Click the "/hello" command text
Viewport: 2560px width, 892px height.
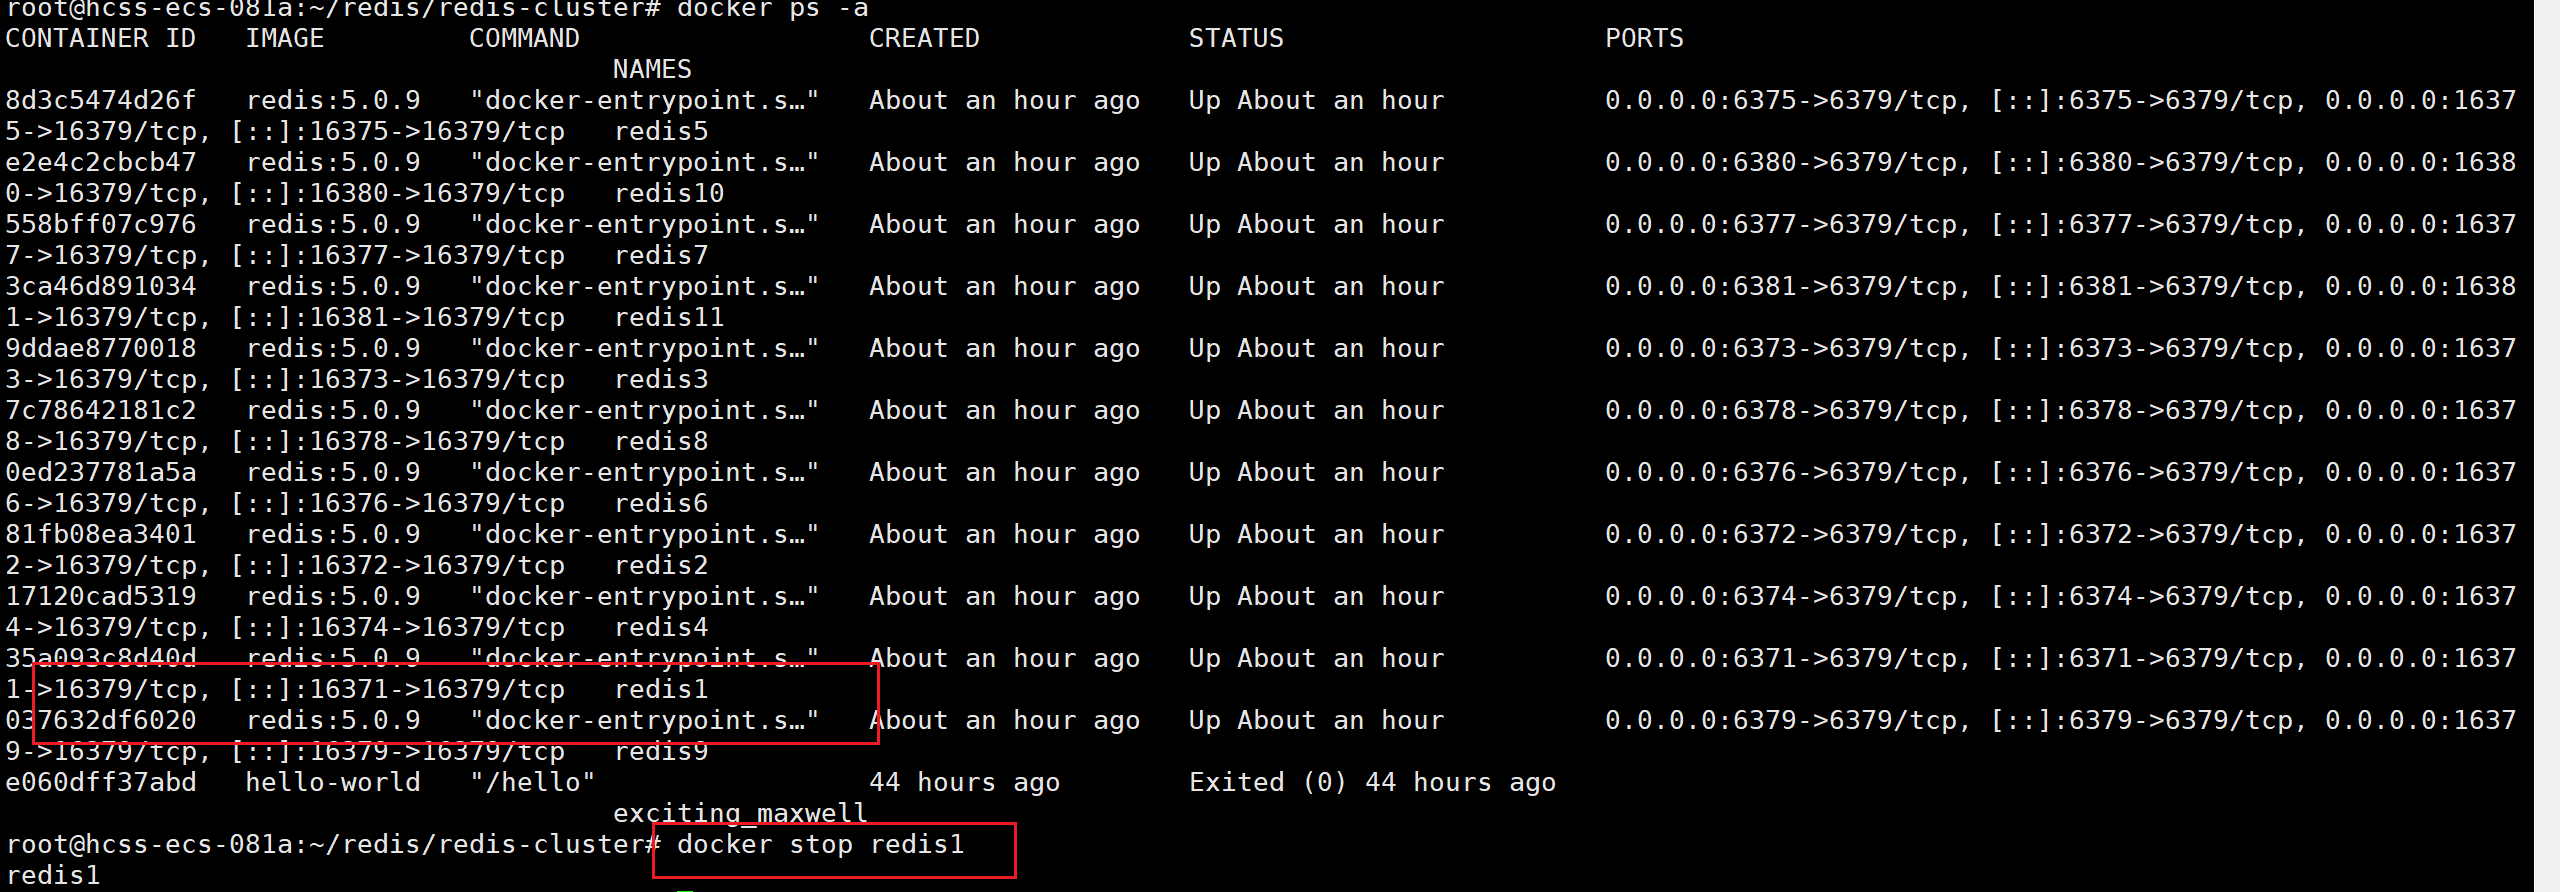pos(533,783)
